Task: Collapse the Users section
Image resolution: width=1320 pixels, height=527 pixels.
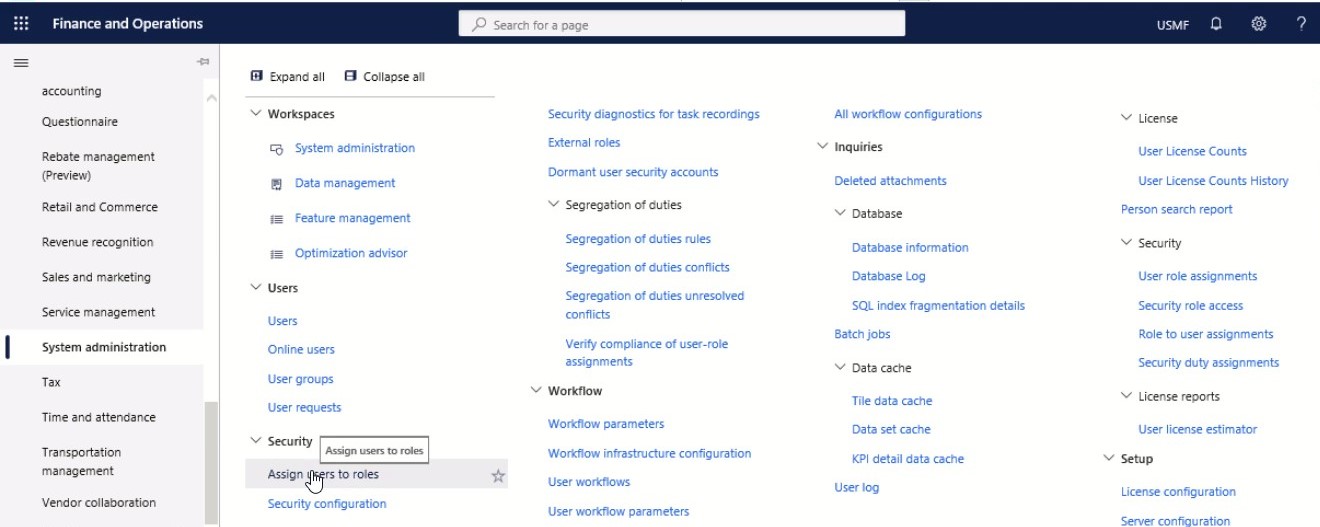Action: (x=256, y=288)
